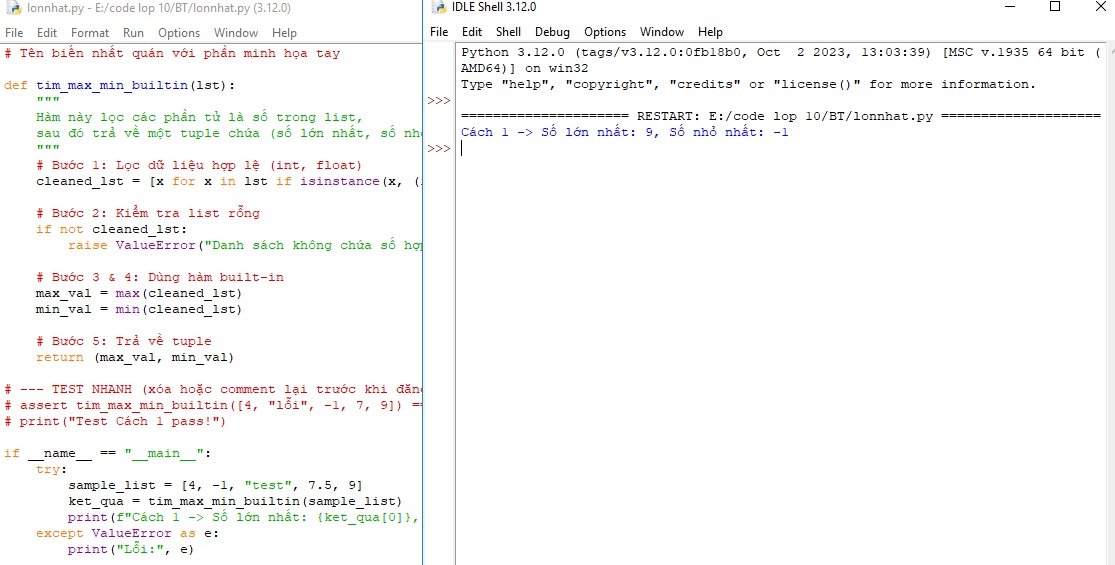
Task: Click 'return (max_val, min_val)' line
Action: [135, 357]
